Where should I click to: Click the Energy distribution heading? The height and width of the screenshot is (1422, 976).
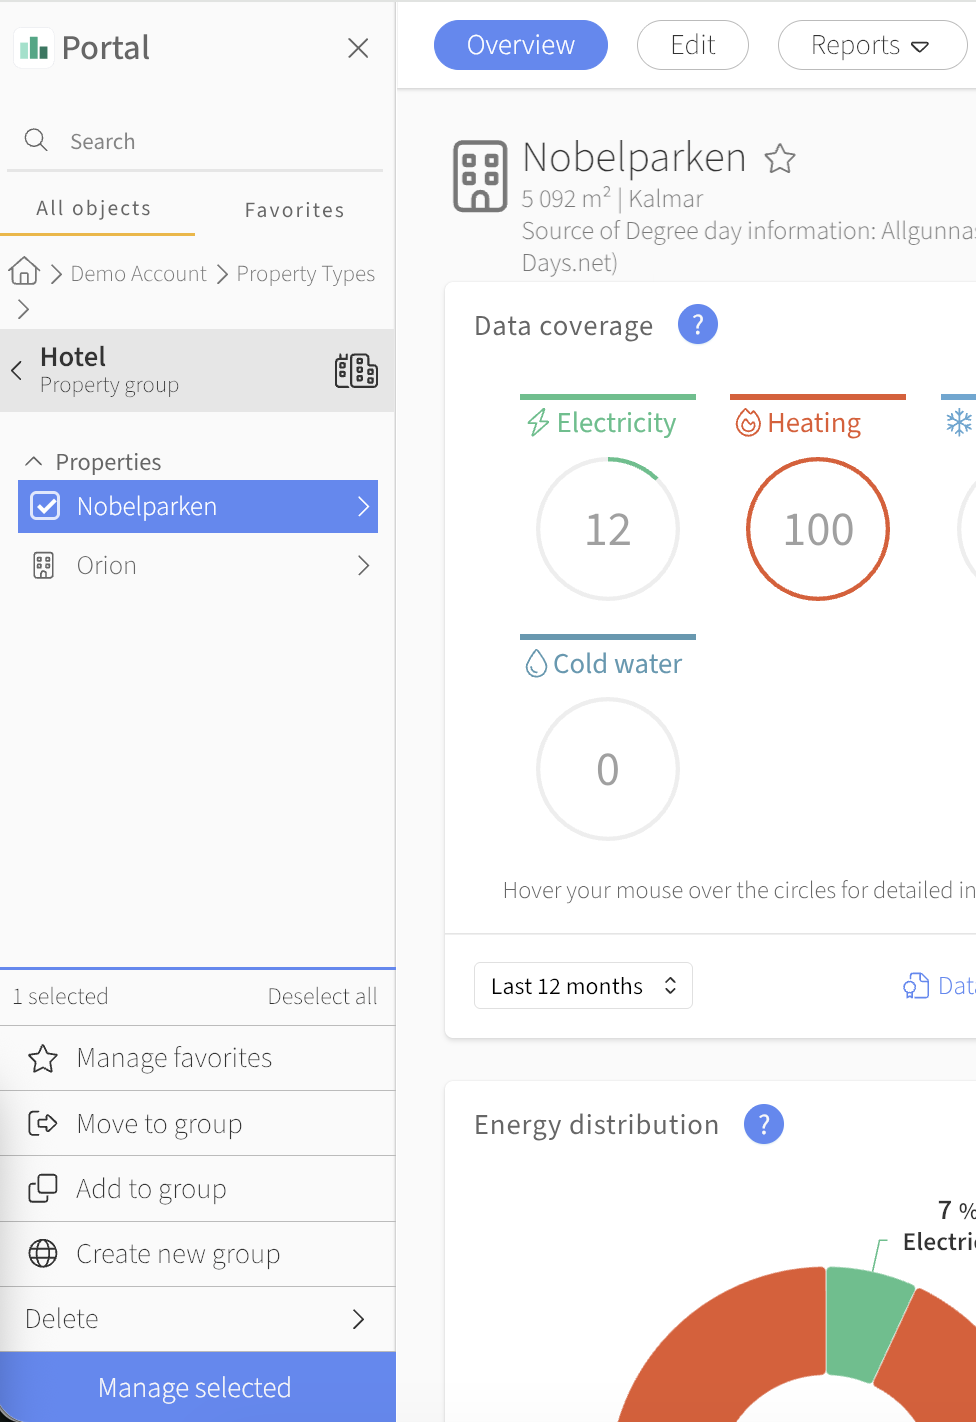tap(597, 1125)
